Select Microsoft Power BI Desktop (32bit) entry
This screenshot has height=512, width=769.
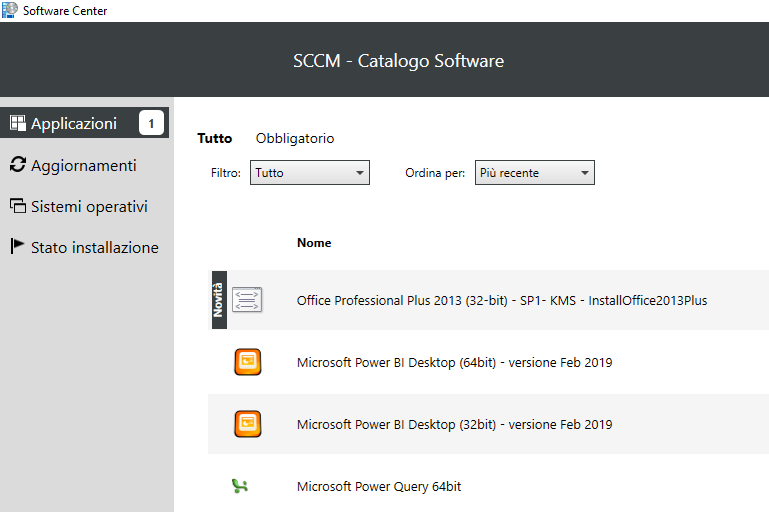point(488,424)
